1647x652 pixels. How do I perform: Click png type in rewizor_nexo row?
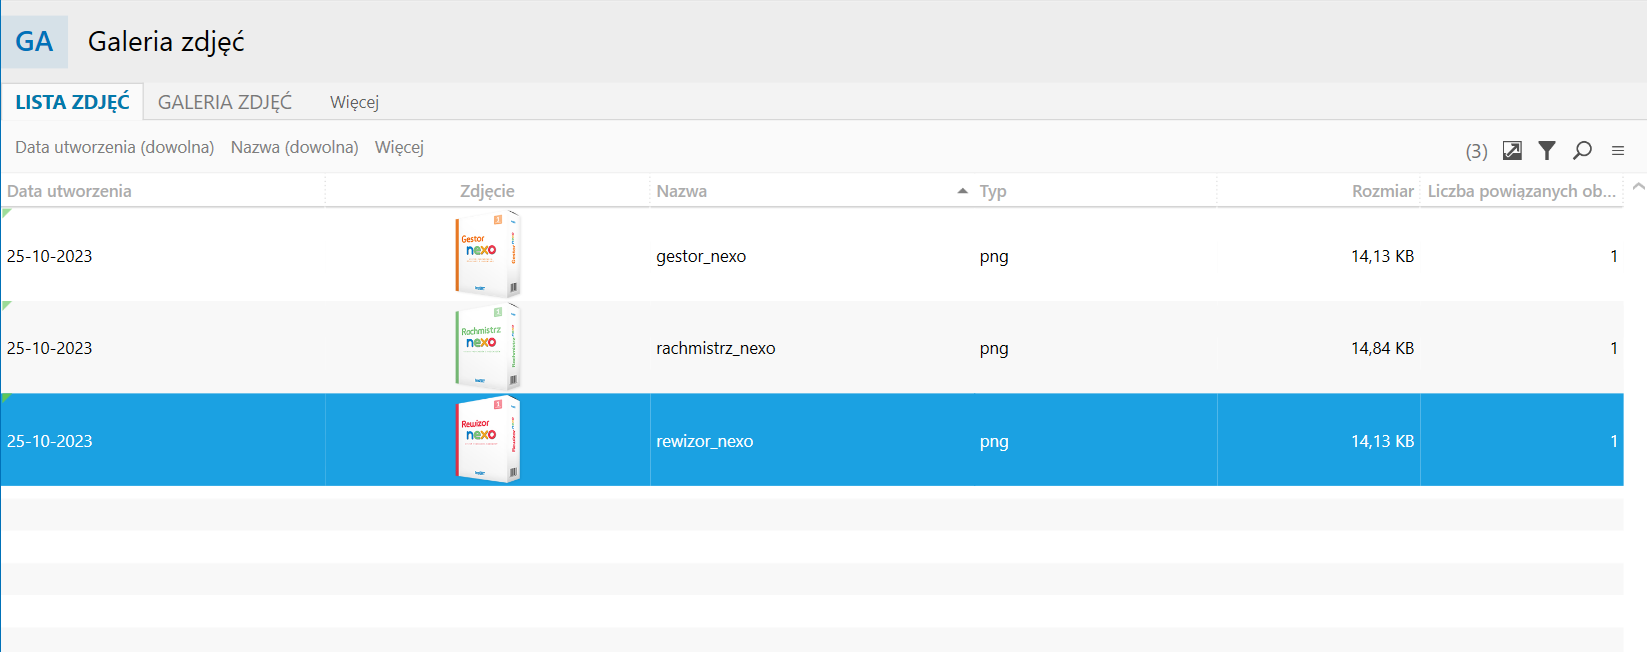click(x=994, y=442)
